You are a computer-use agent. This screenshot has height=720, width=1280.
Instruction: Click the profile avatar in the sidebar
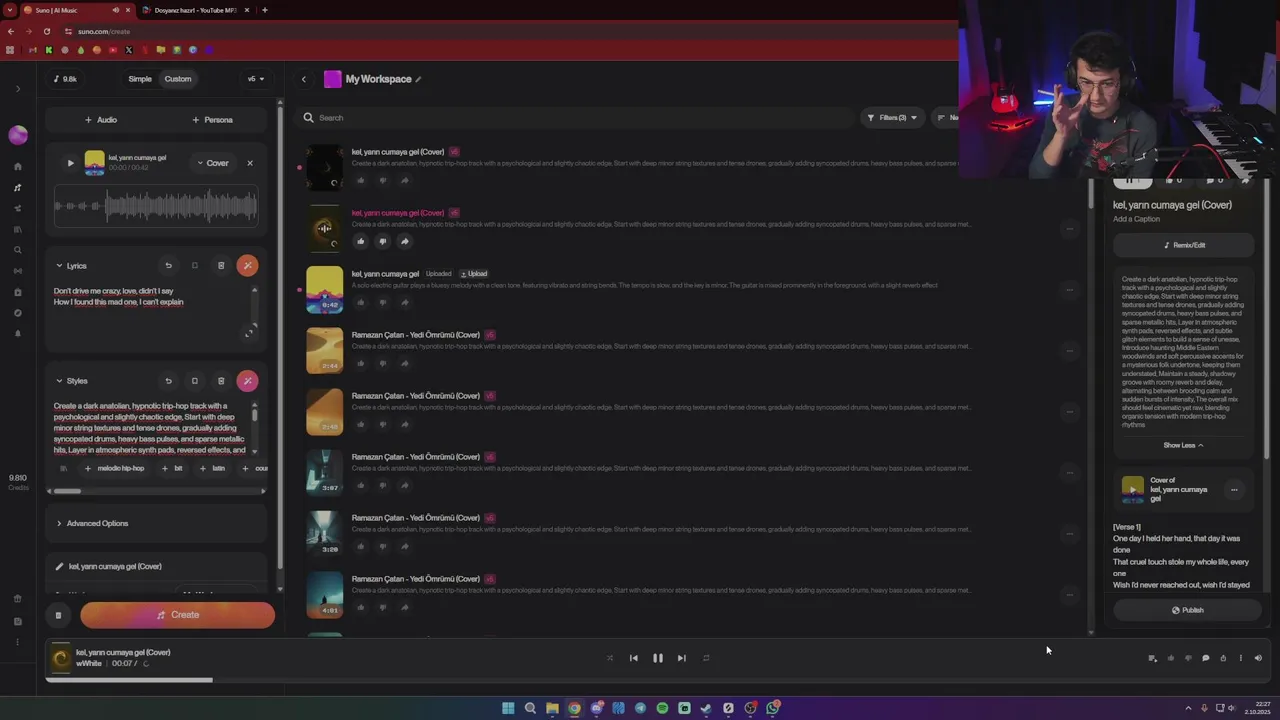[18, 135]
